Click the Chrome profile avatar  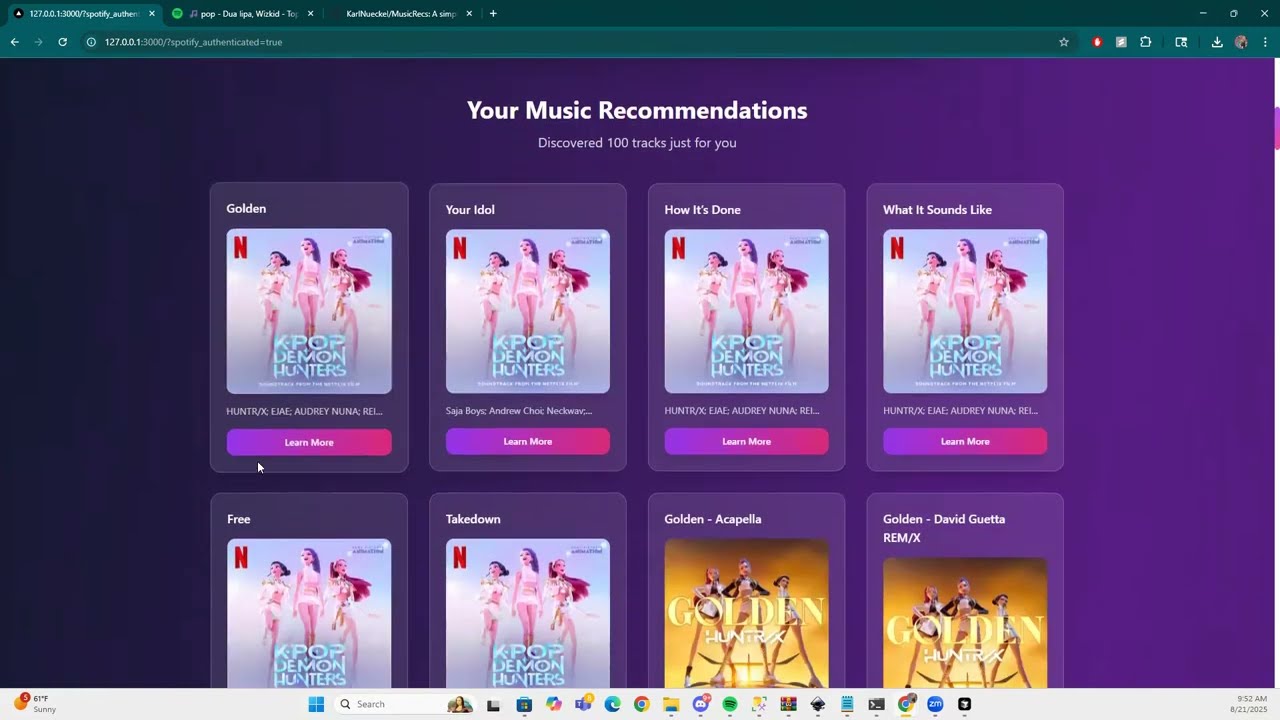[1241, 42]
